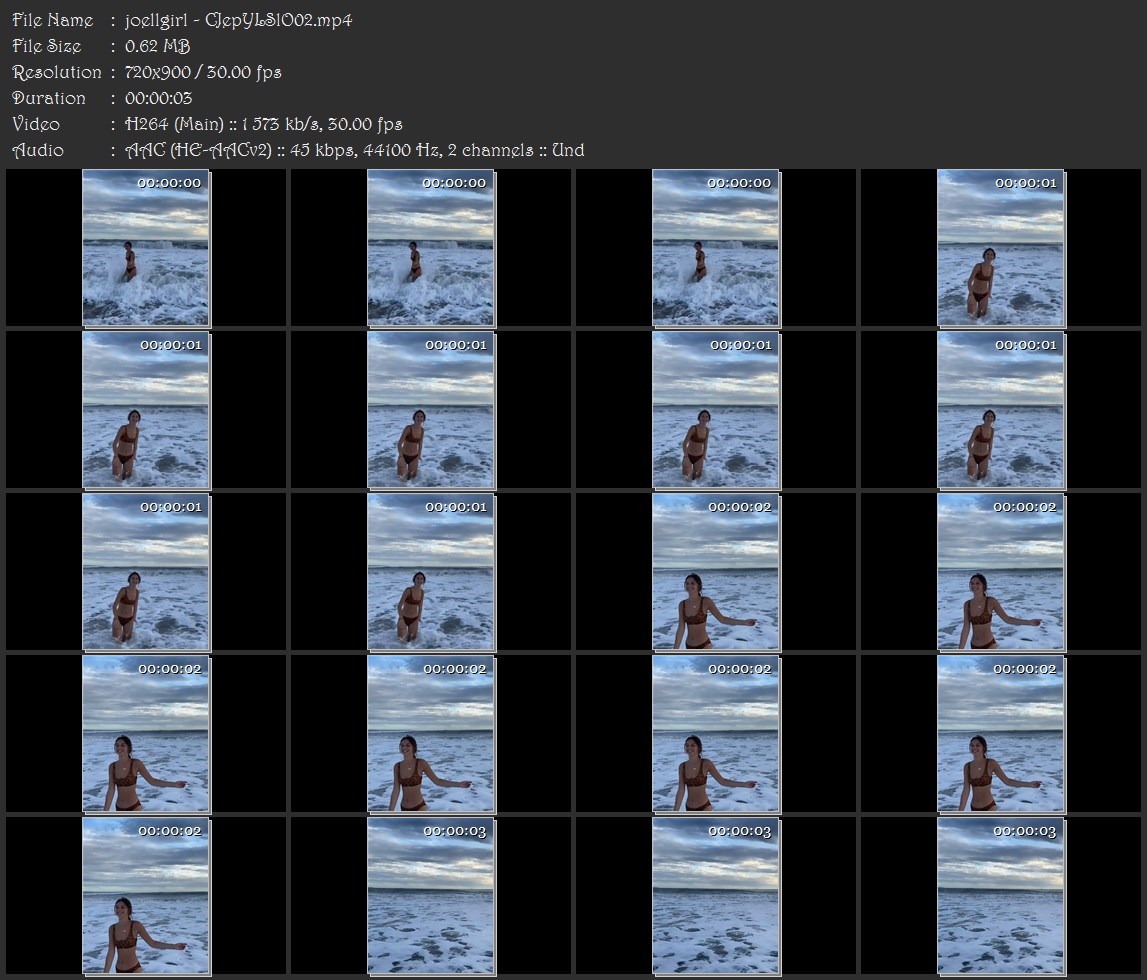The image size is (1147, 980).
Task: Click the AAC (HE-AACv2) audio info line
Action: [x=355, y=150]
